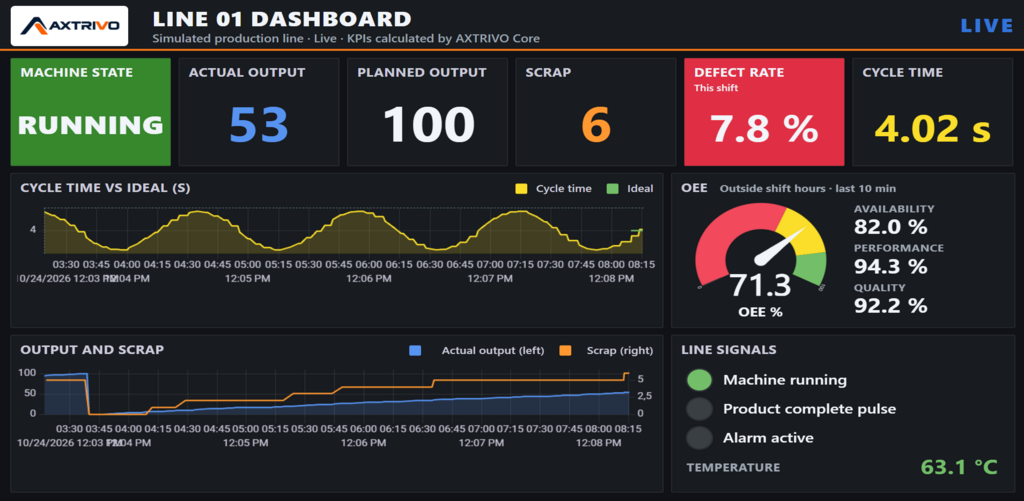Screen dimensions: 1024x501
Task: Click the Machine running label
Action: coord(785,380)
